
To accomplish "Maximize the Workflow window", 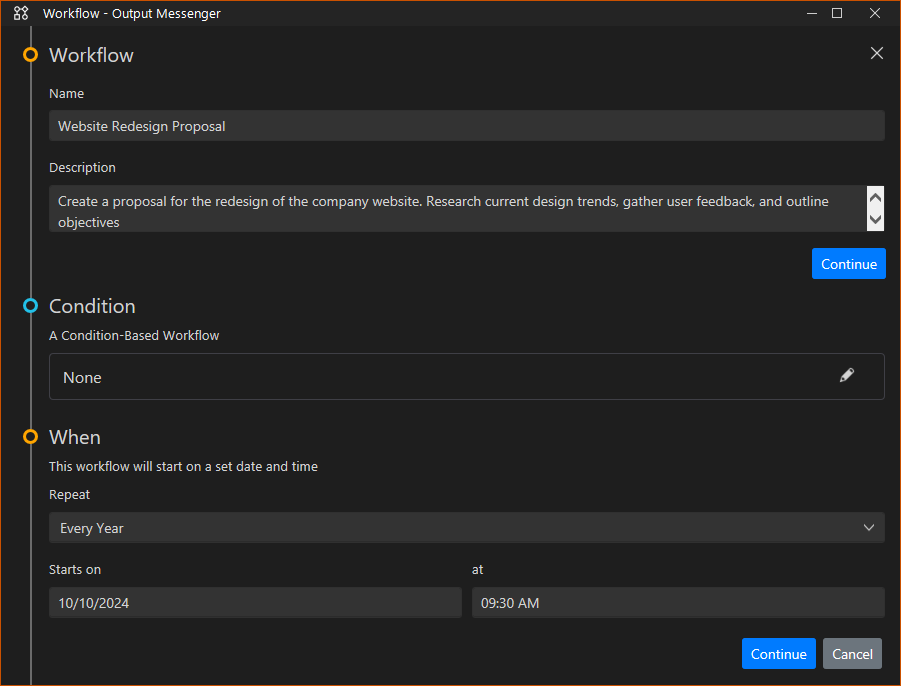I will point(837,13).
